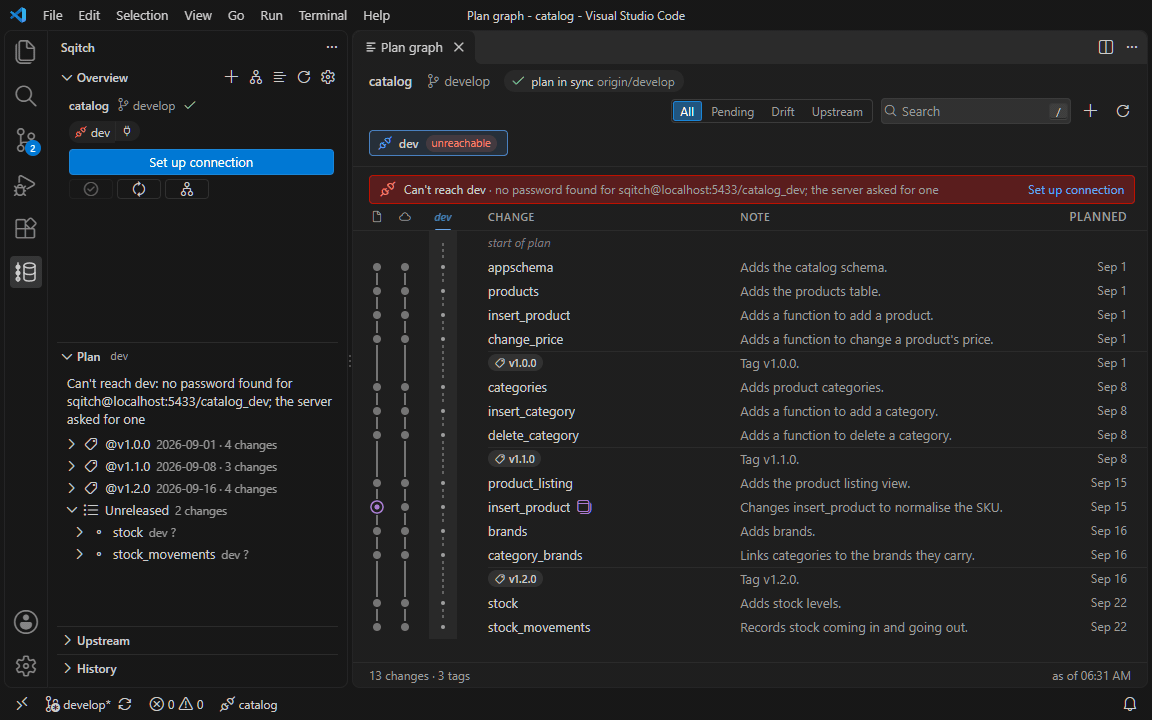Open the Help menu
Image resolution: width=1152 pixels, height=720 pixels.
click(376, 15)
